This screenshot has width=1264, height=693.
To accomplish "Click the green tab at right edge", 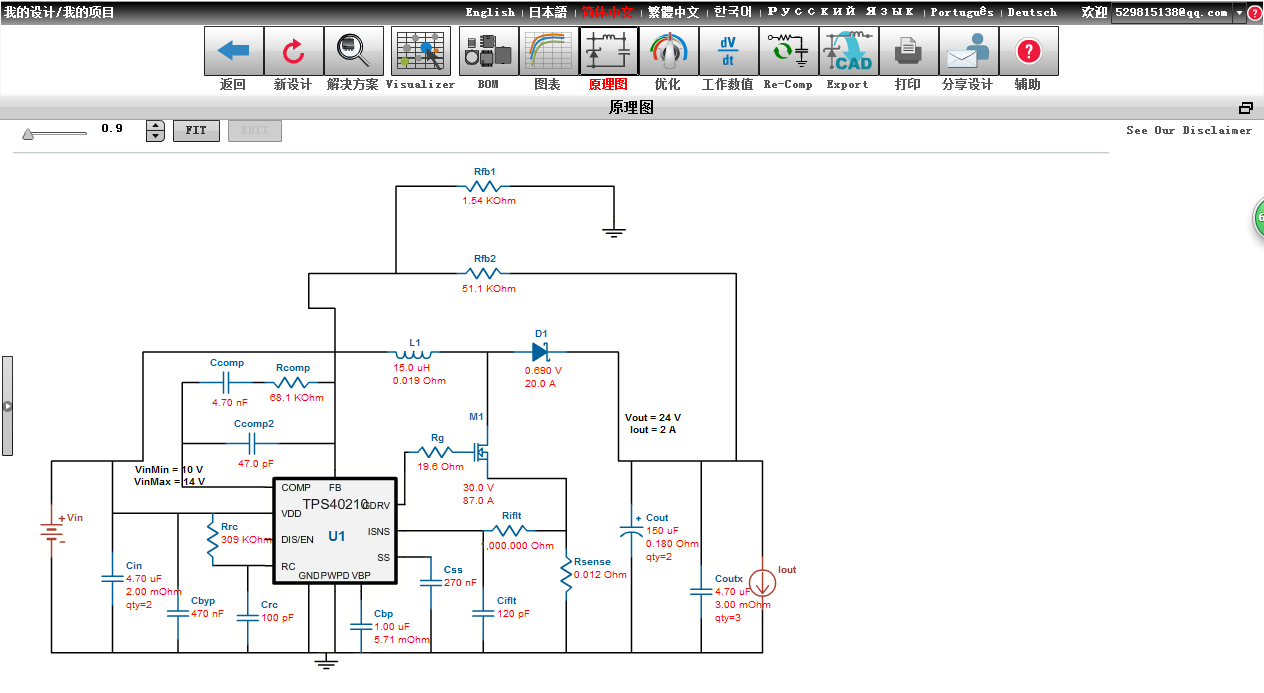I will pyautogui.click(x=1259, y=218).
